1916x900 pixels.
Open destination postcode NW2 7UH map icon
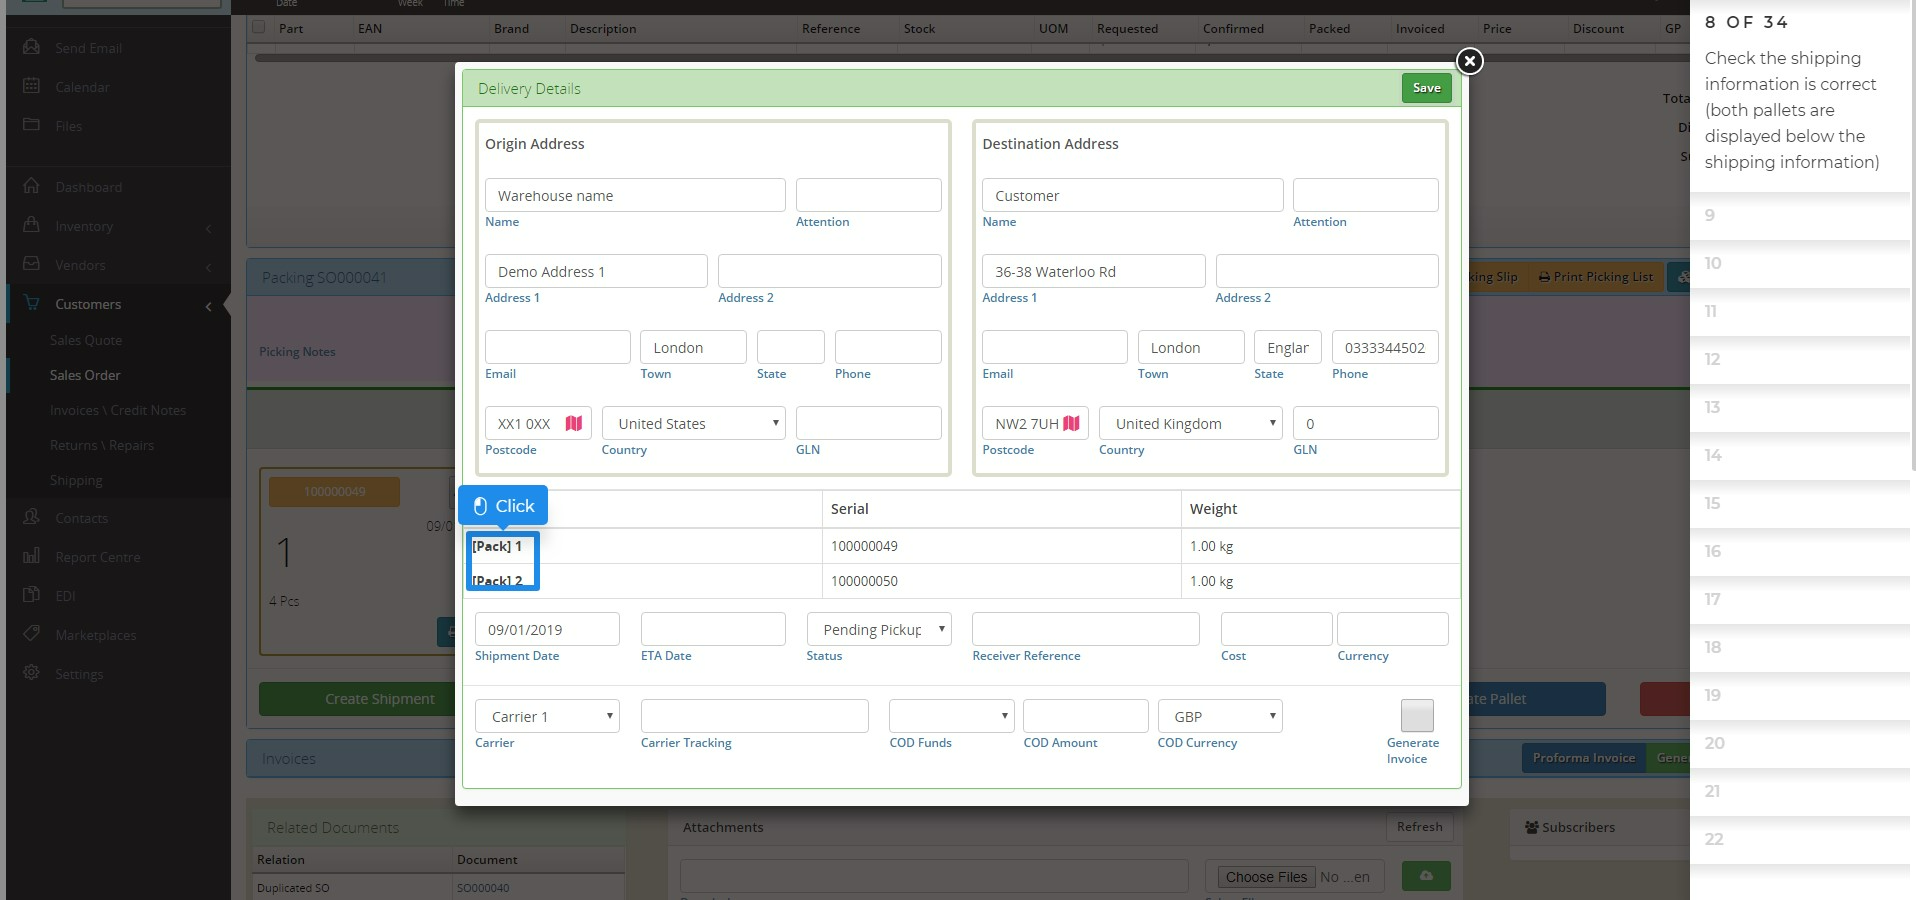click(1071, 424)
